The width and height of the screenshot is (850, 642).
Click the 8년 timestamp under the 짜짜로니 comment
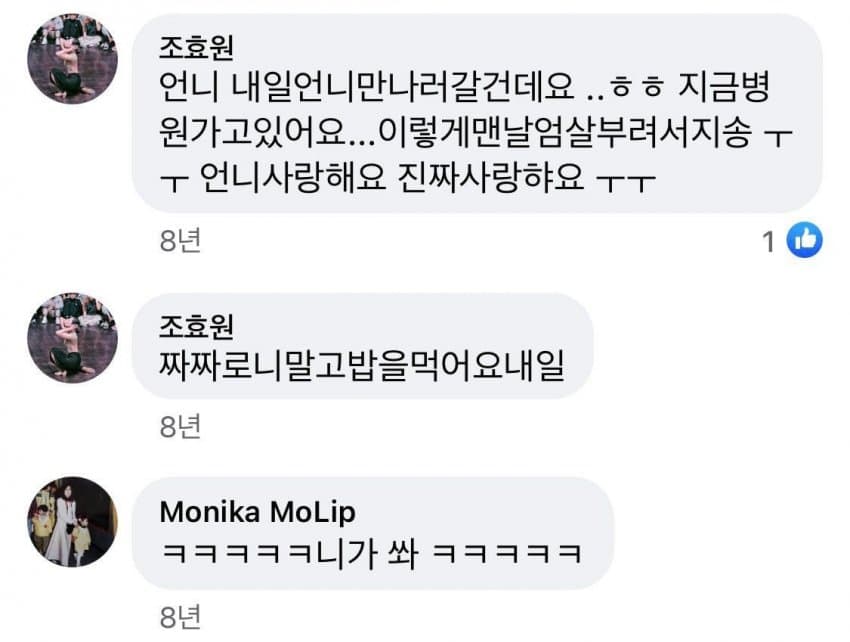point(181,426)
